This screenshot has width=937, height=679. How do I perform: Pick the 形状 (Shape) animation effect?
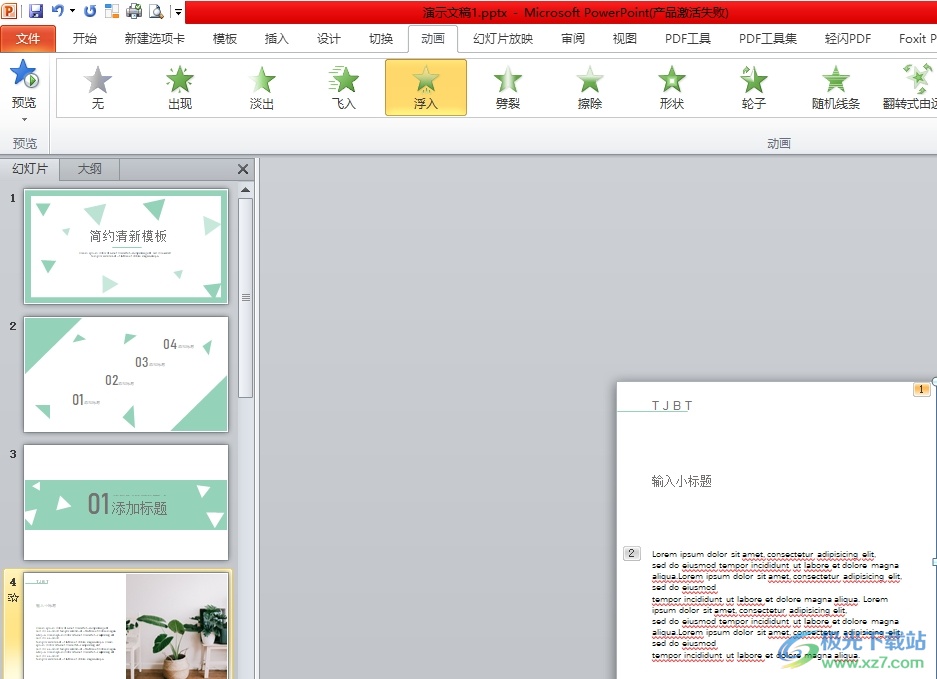672,87
